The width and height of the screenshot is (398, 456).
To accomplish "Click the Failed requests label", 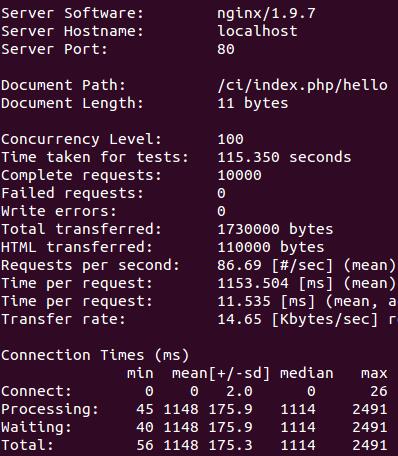I will click(72, 193).
